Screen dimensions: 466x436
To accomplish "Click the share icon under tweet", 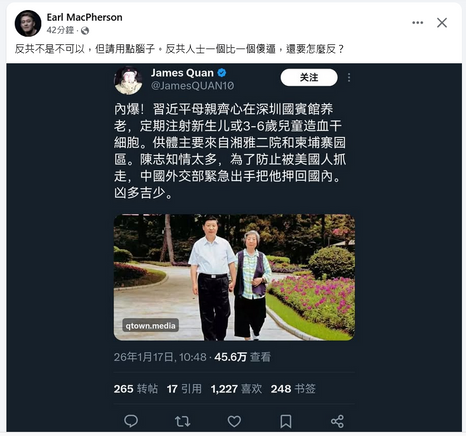I will click(337, 421).
